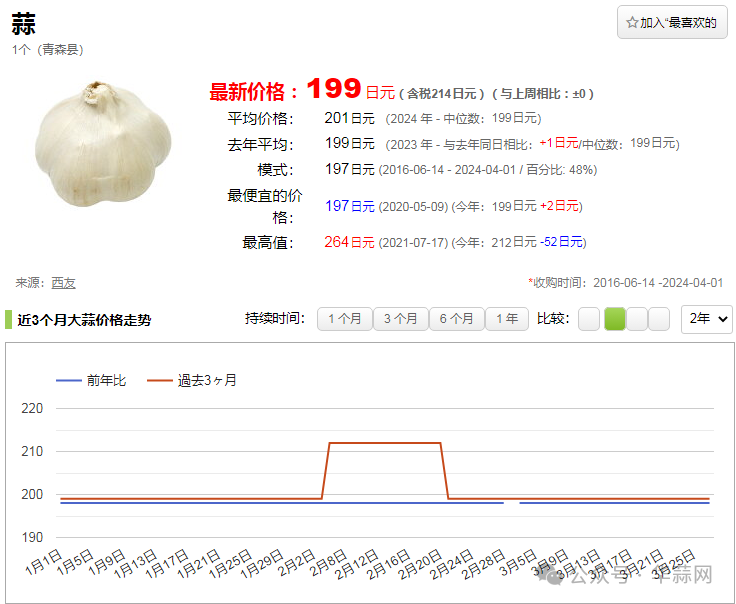736x604 pixels.
Task: Select the 3 个月 duration button
Action: click(x=400, y=319)
